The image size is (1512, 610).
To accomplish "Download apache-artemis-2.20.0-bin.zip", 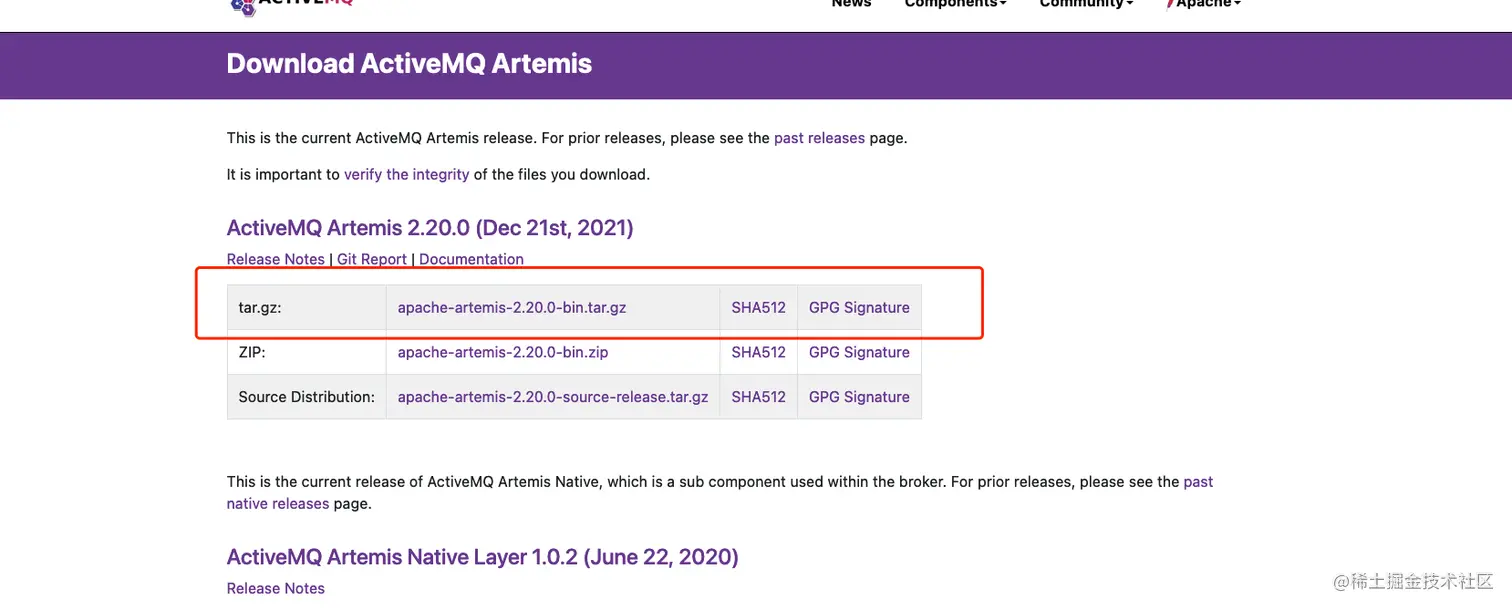I will [503, 352].
